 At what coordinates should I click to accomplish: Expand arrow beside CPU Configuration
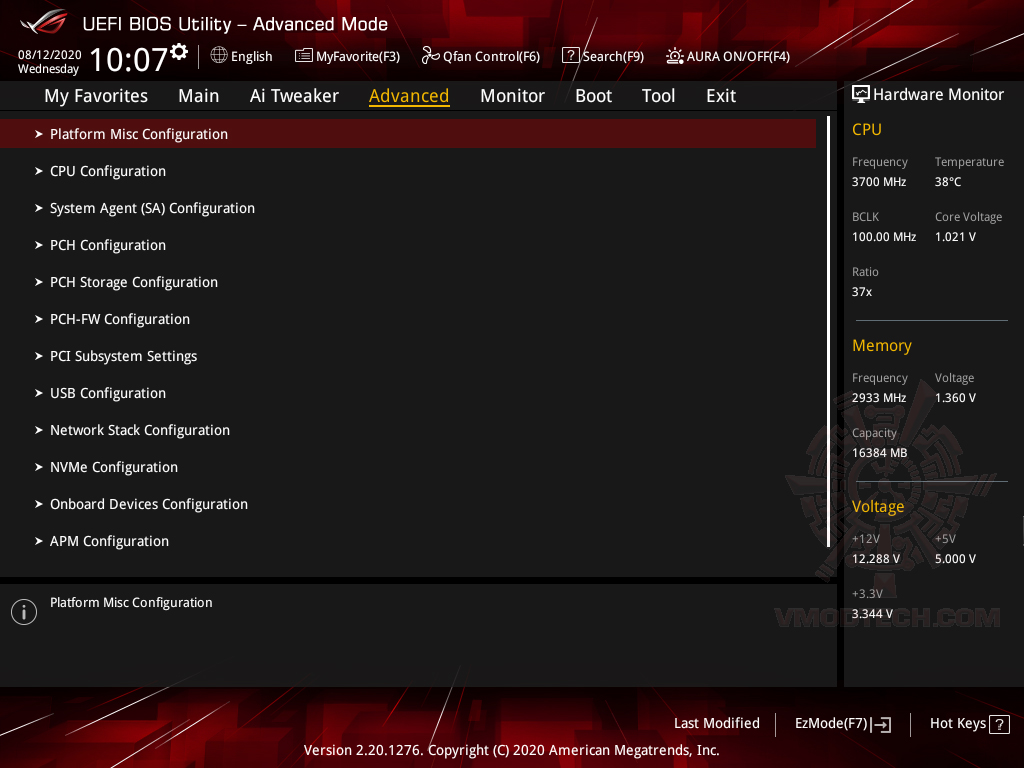click(39, 171)
